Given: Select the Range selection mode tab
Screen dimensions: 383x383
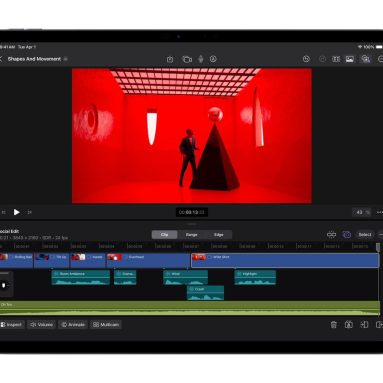Looking at the screenshot, I should pyautogui.click(x=191, y=235).
